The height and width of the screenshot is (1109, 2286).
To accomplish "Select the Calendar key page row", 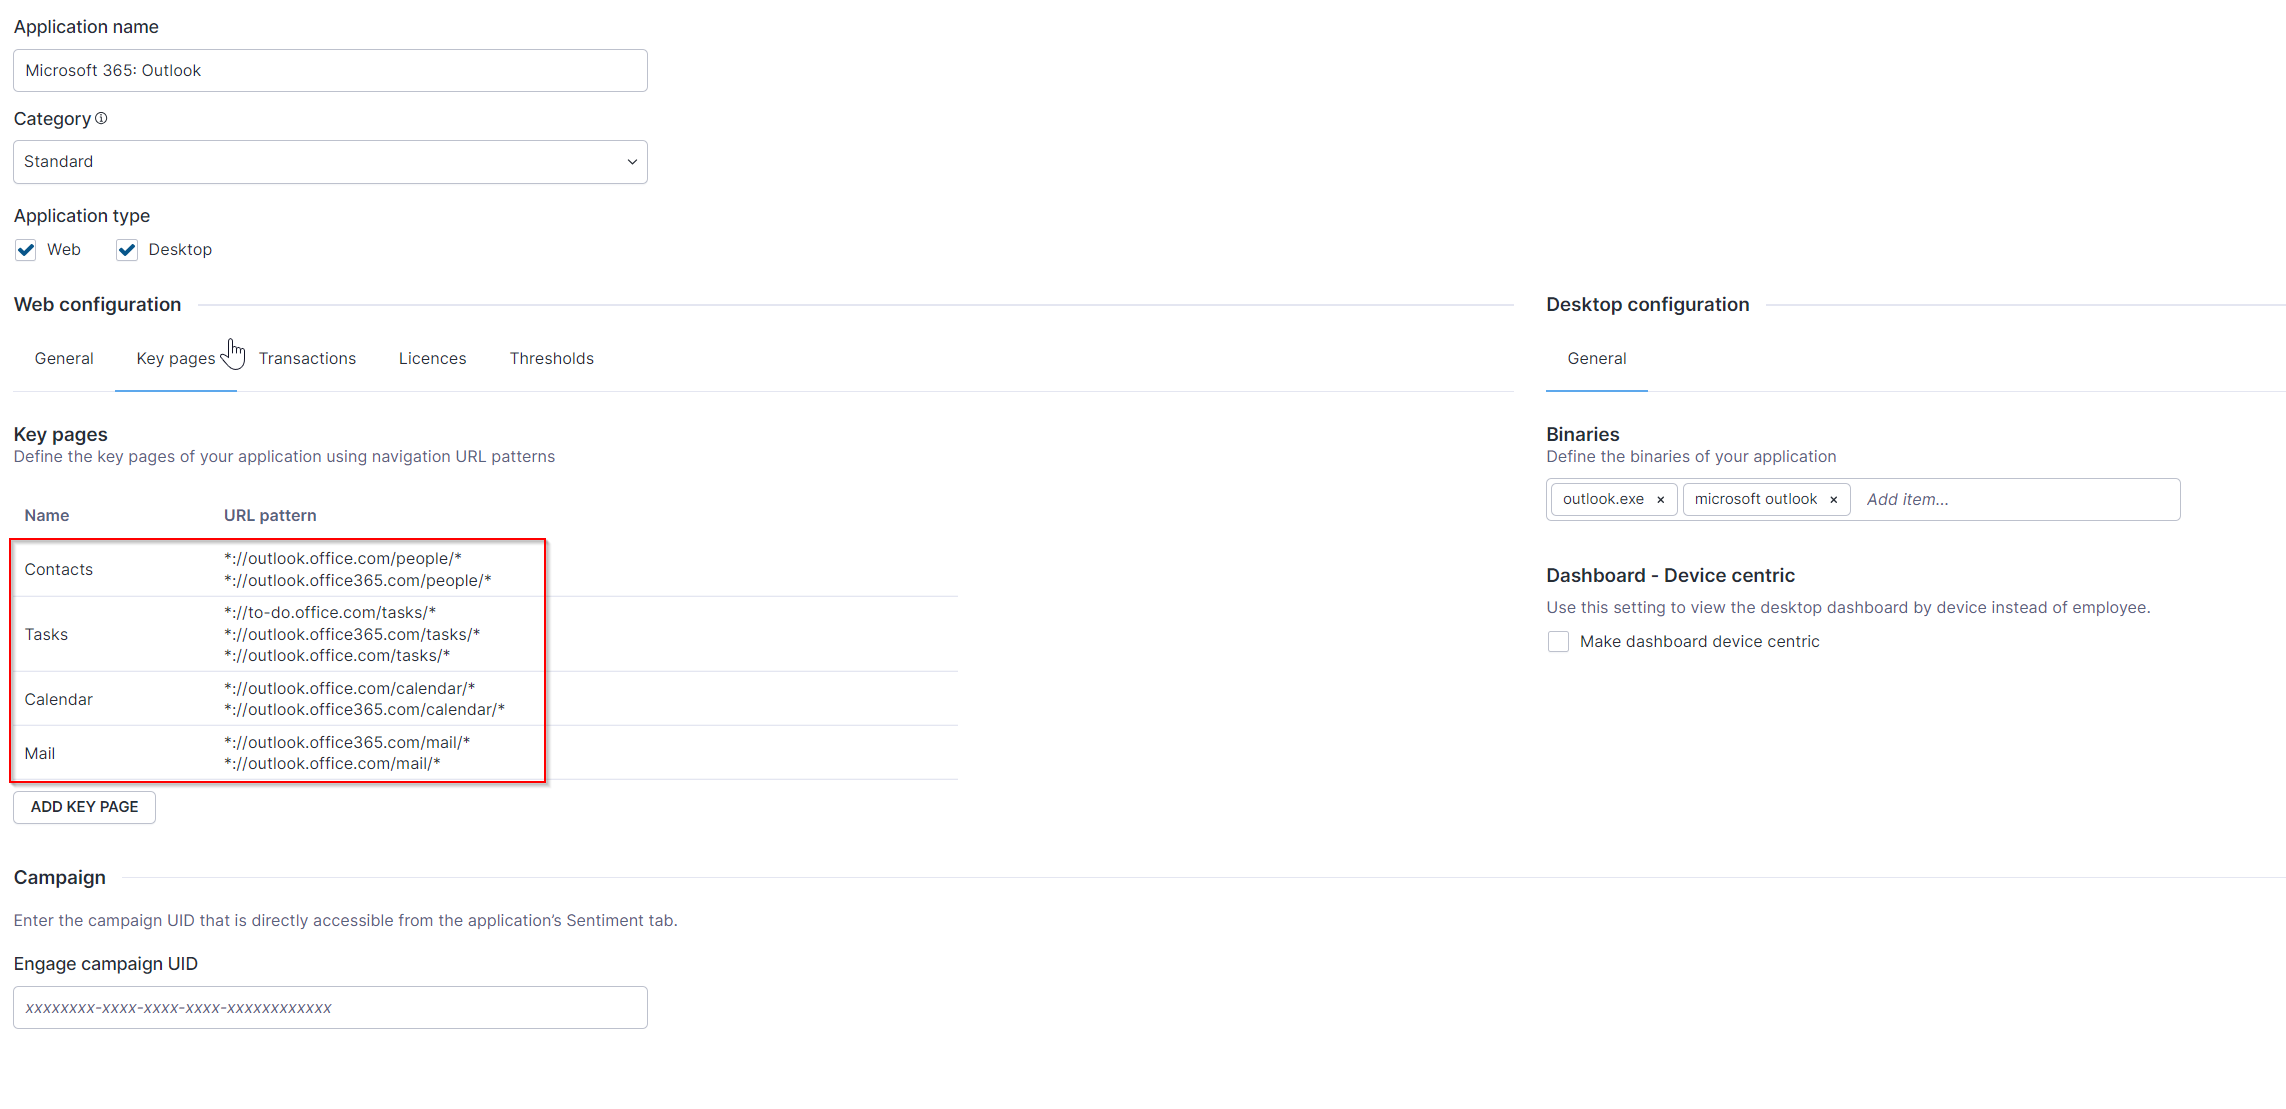I will pos(485,699).
